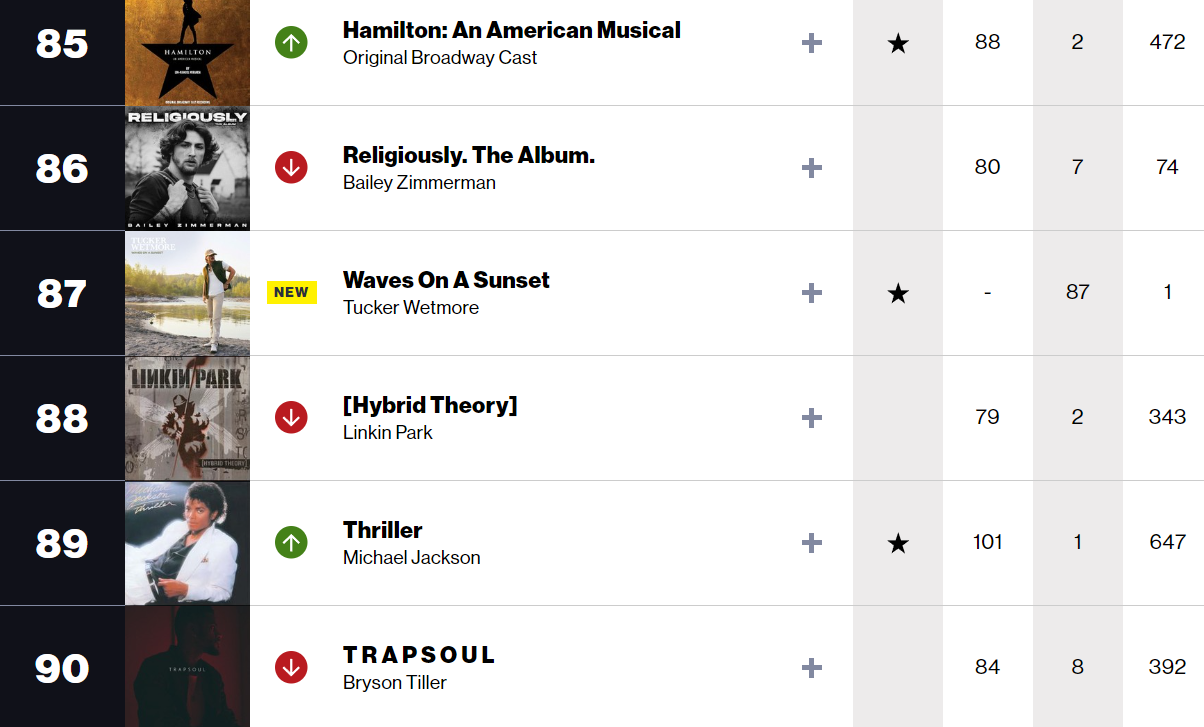The width and height of the screenshot is (1204, 727).
Task: Click the red down arrow for Religiously
Action: [x=291, y=167]
